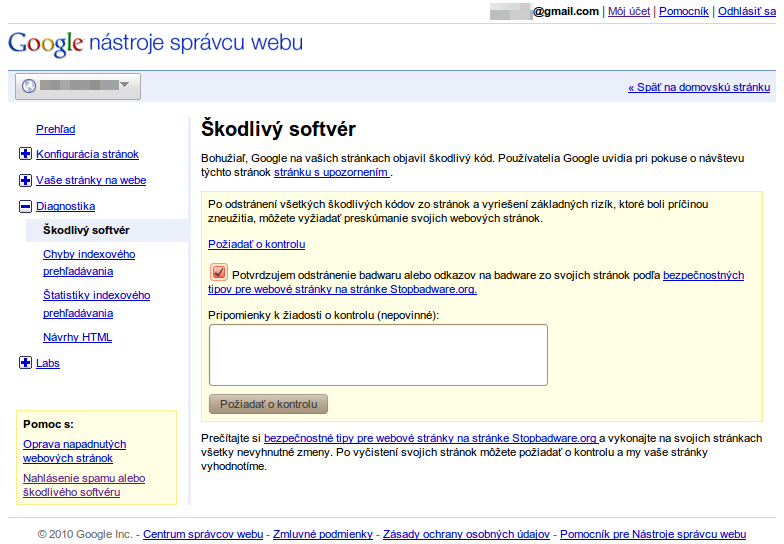Open Vaše stránky na webe link
784x544 pixels.
click(91, 180)
